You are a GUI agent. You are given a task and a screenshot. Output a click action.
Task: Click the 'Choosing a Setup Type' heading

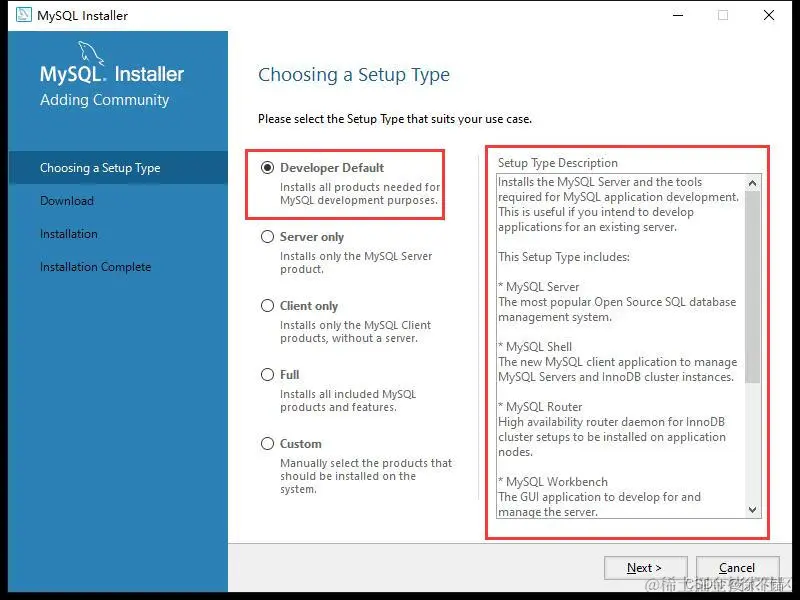pyautogui.click(x=354, y=75)
